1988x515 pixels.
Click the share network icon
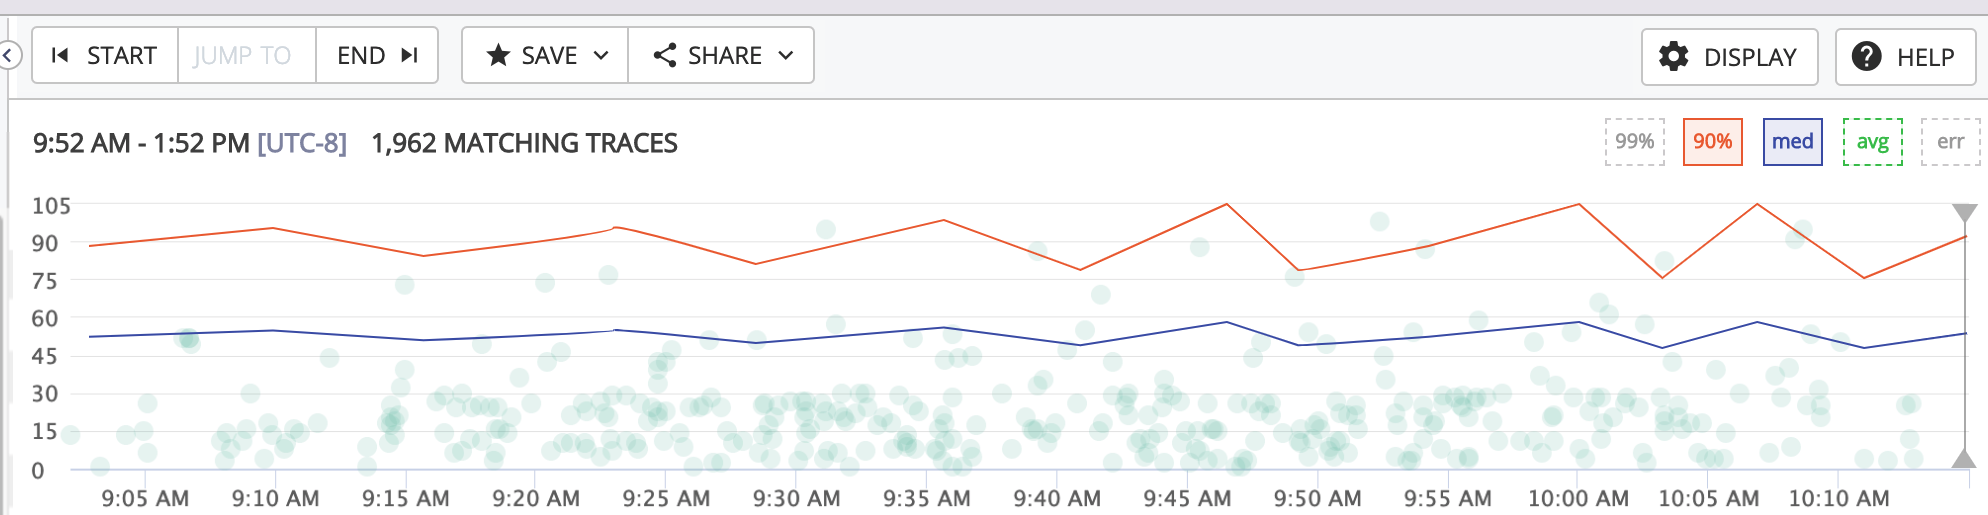point(665,55)
